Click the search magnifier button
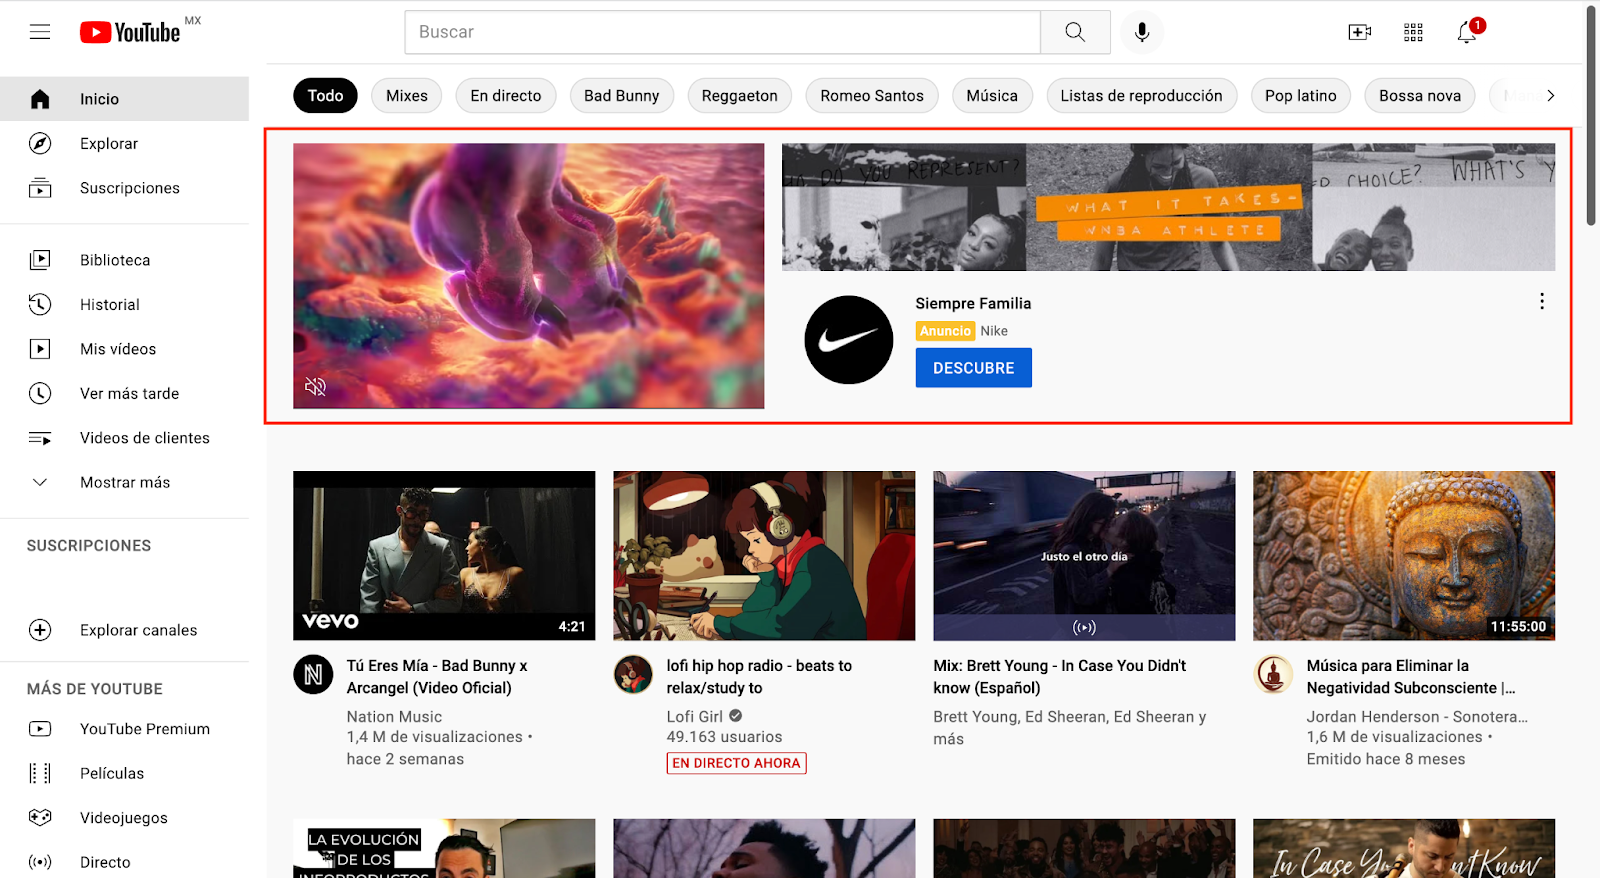Image resolution: width=1600 pixels, height=878 pixels. (1075, 32)
